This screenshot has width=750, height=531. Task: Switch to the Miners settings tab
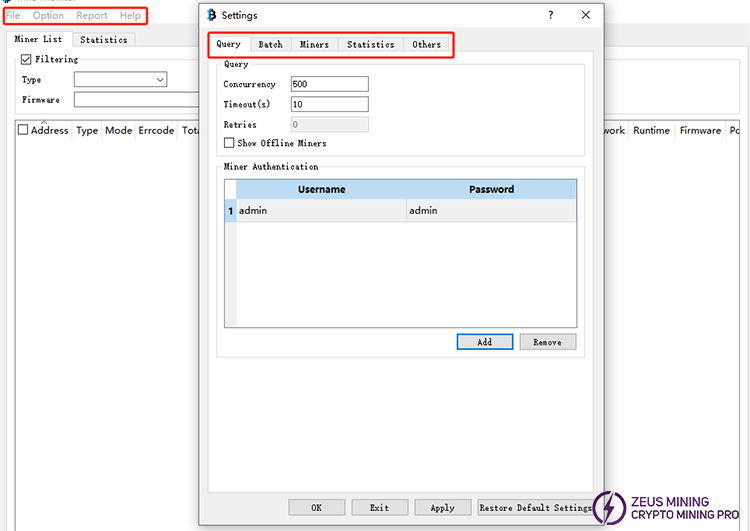click(x=314, y=44)
